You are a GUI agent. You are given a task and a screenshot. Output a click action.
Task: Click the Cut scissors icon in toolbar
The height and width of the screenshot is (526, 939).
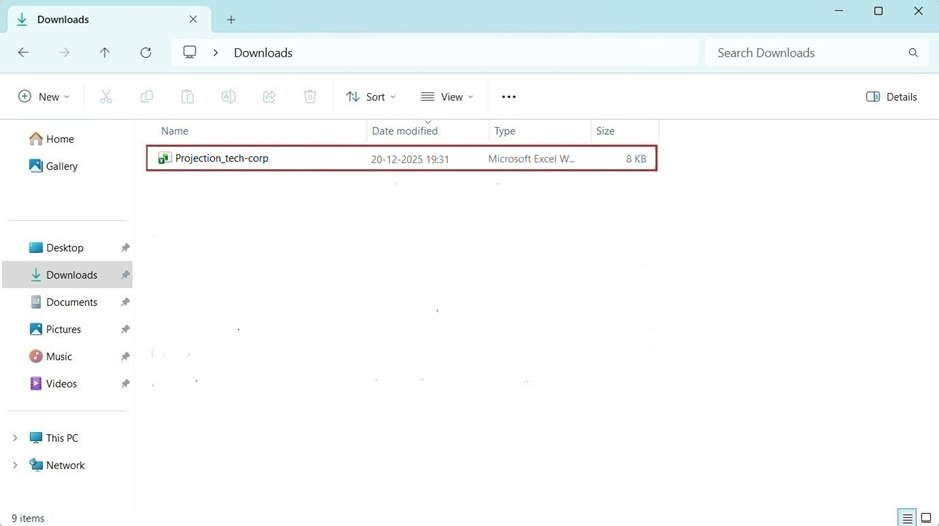pos(106,97)
